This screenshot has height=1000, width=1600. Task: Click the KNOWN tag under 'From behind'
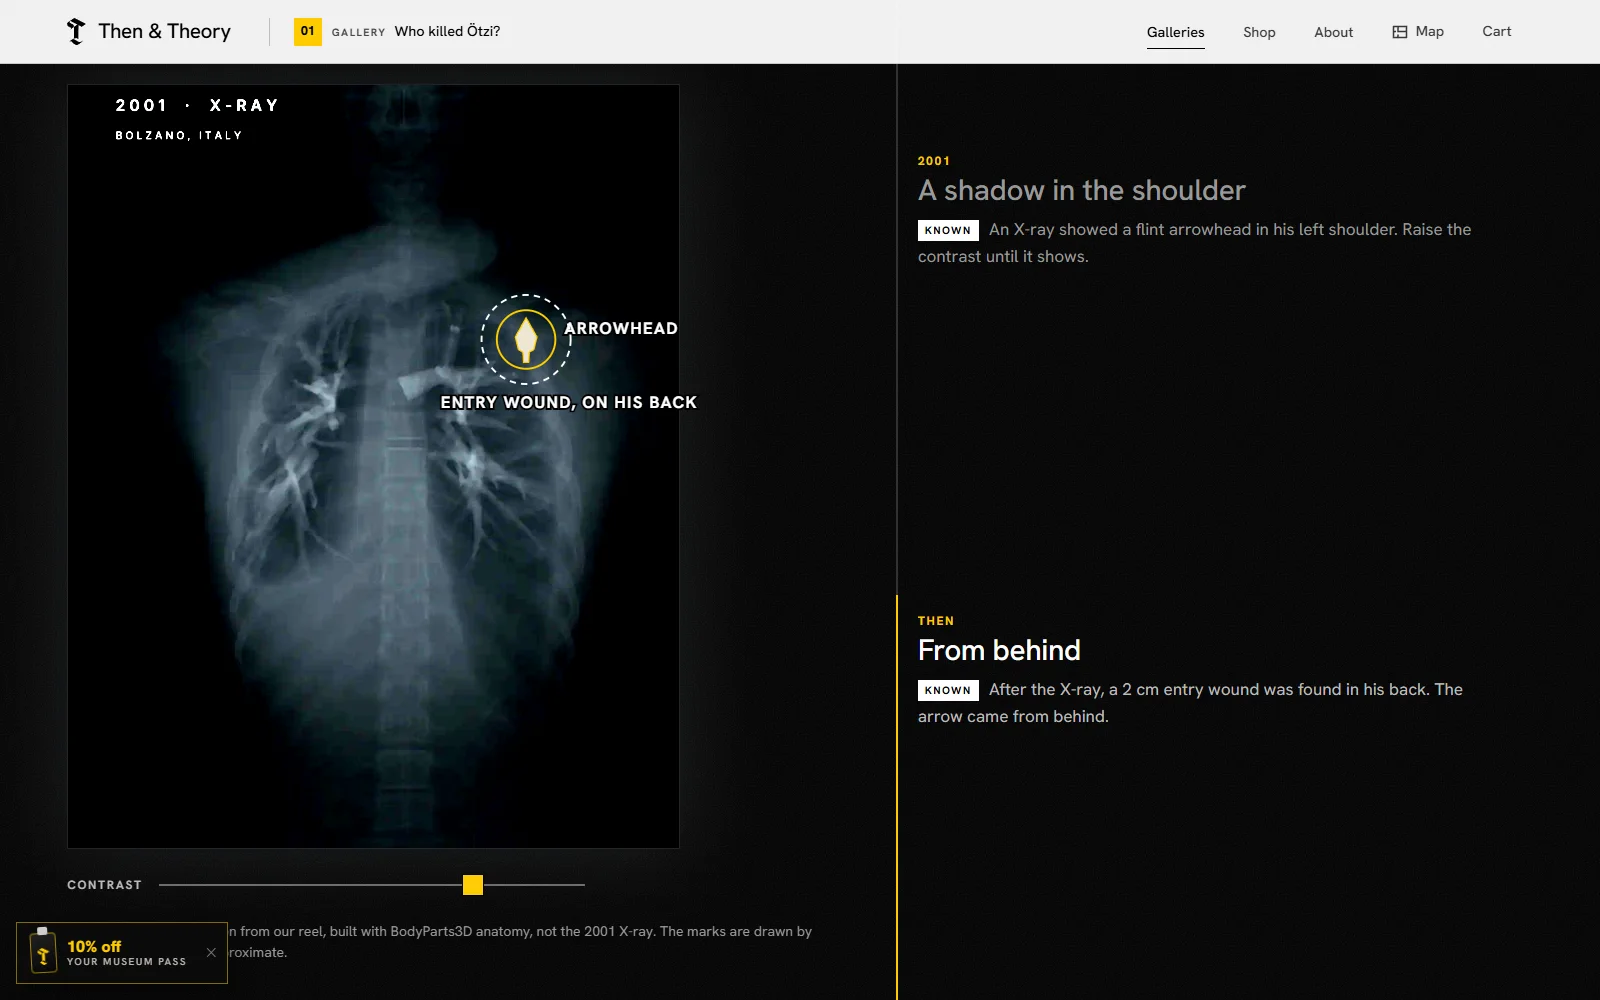coord(948,690)
